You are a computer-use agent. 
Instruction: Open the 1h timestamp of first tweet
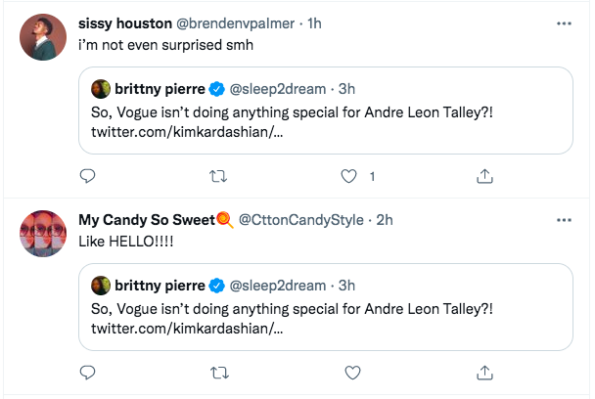(314, 24)
